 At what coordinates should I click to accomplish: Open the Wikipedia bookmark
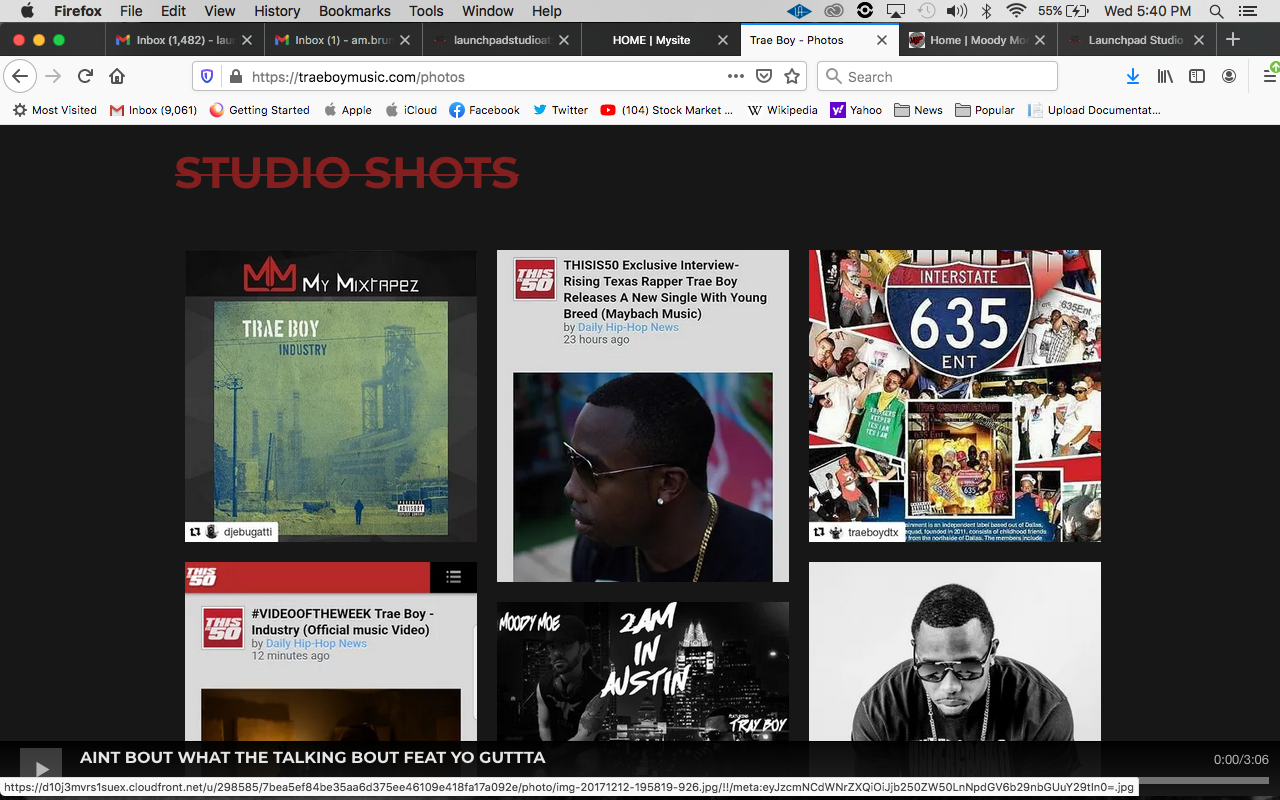(782, 110)
